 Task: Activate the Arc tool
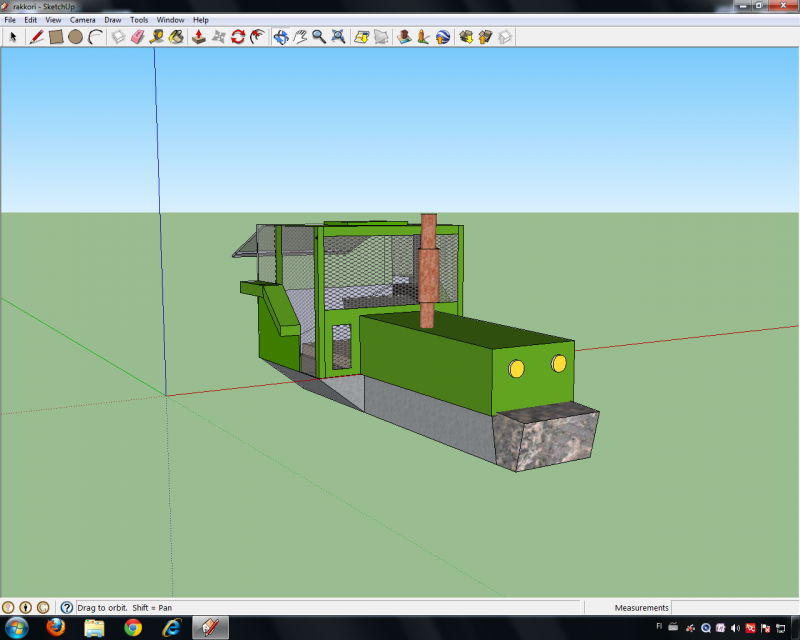click(x=95, y=37)
